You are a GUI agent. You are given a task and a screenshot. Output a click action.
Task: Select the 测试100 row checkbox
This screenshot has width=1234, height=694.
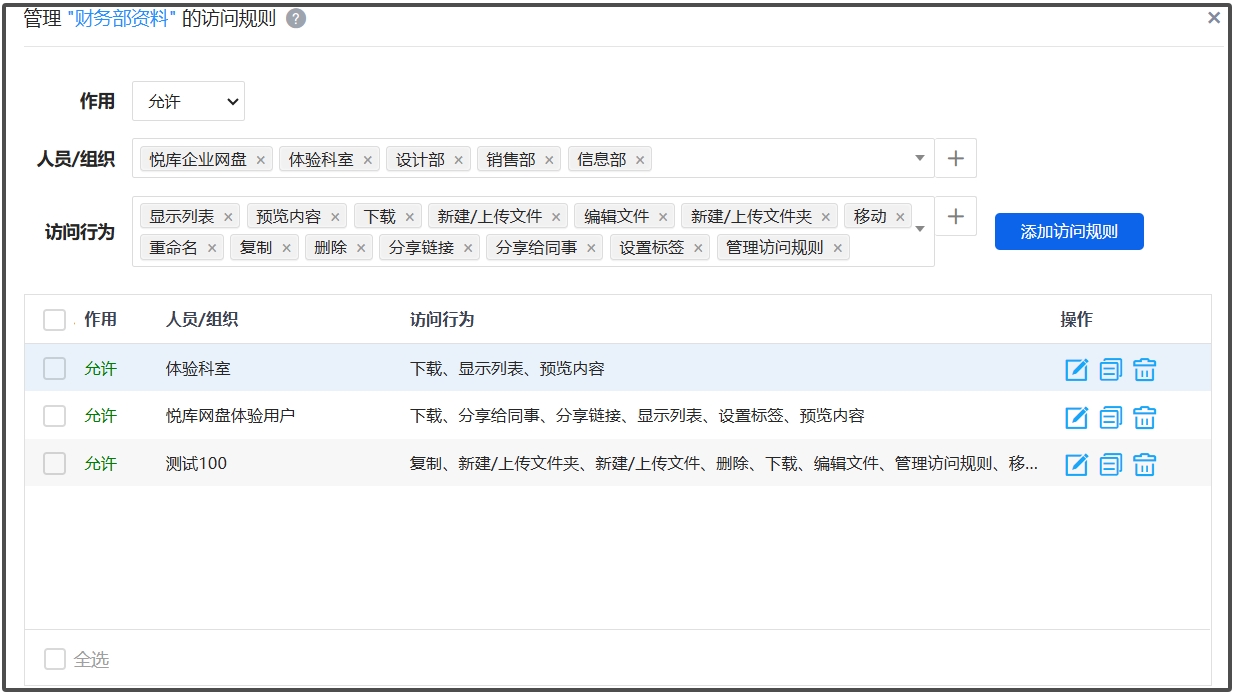tap(54, 464)
